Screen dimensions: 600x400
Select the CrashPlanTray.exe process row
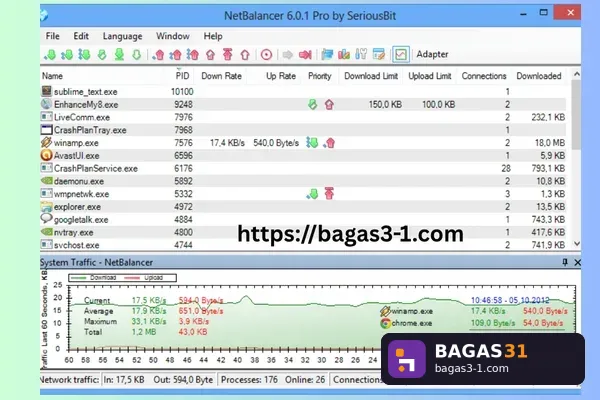click(x=303, y=130)
